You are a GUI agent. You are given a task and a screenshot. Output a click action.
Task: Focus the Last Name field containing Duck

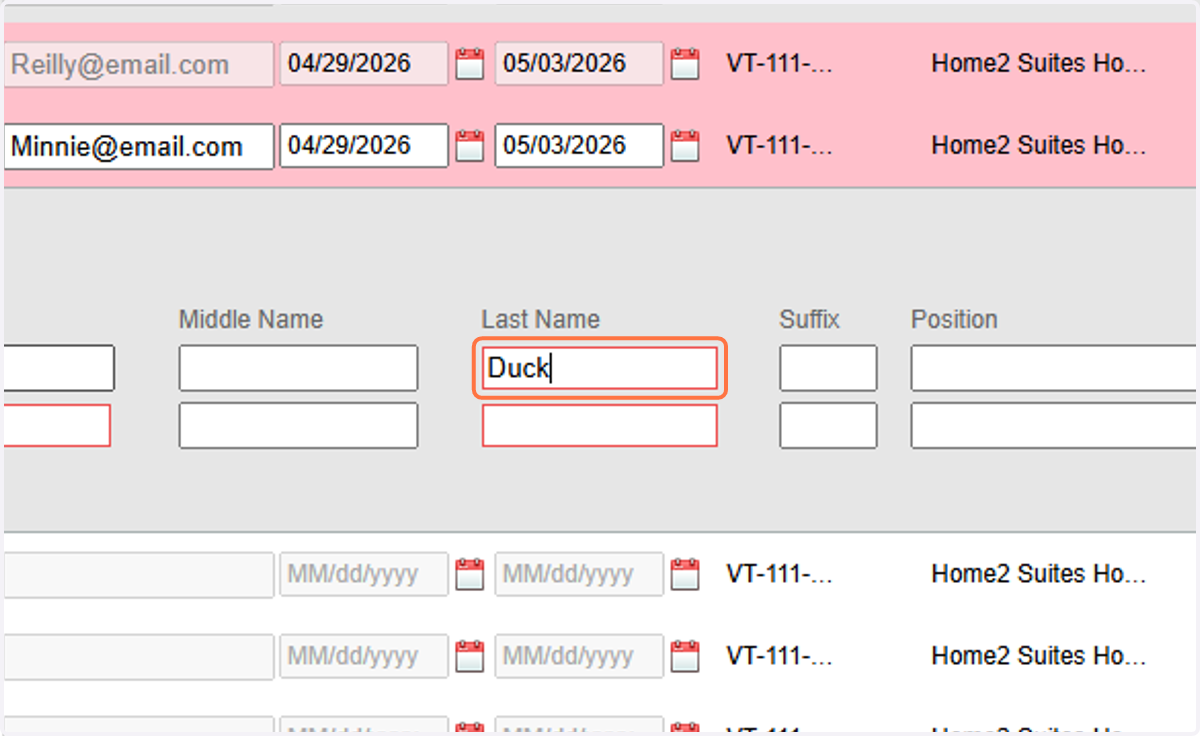pyautogui.click(x=600, y=368)
